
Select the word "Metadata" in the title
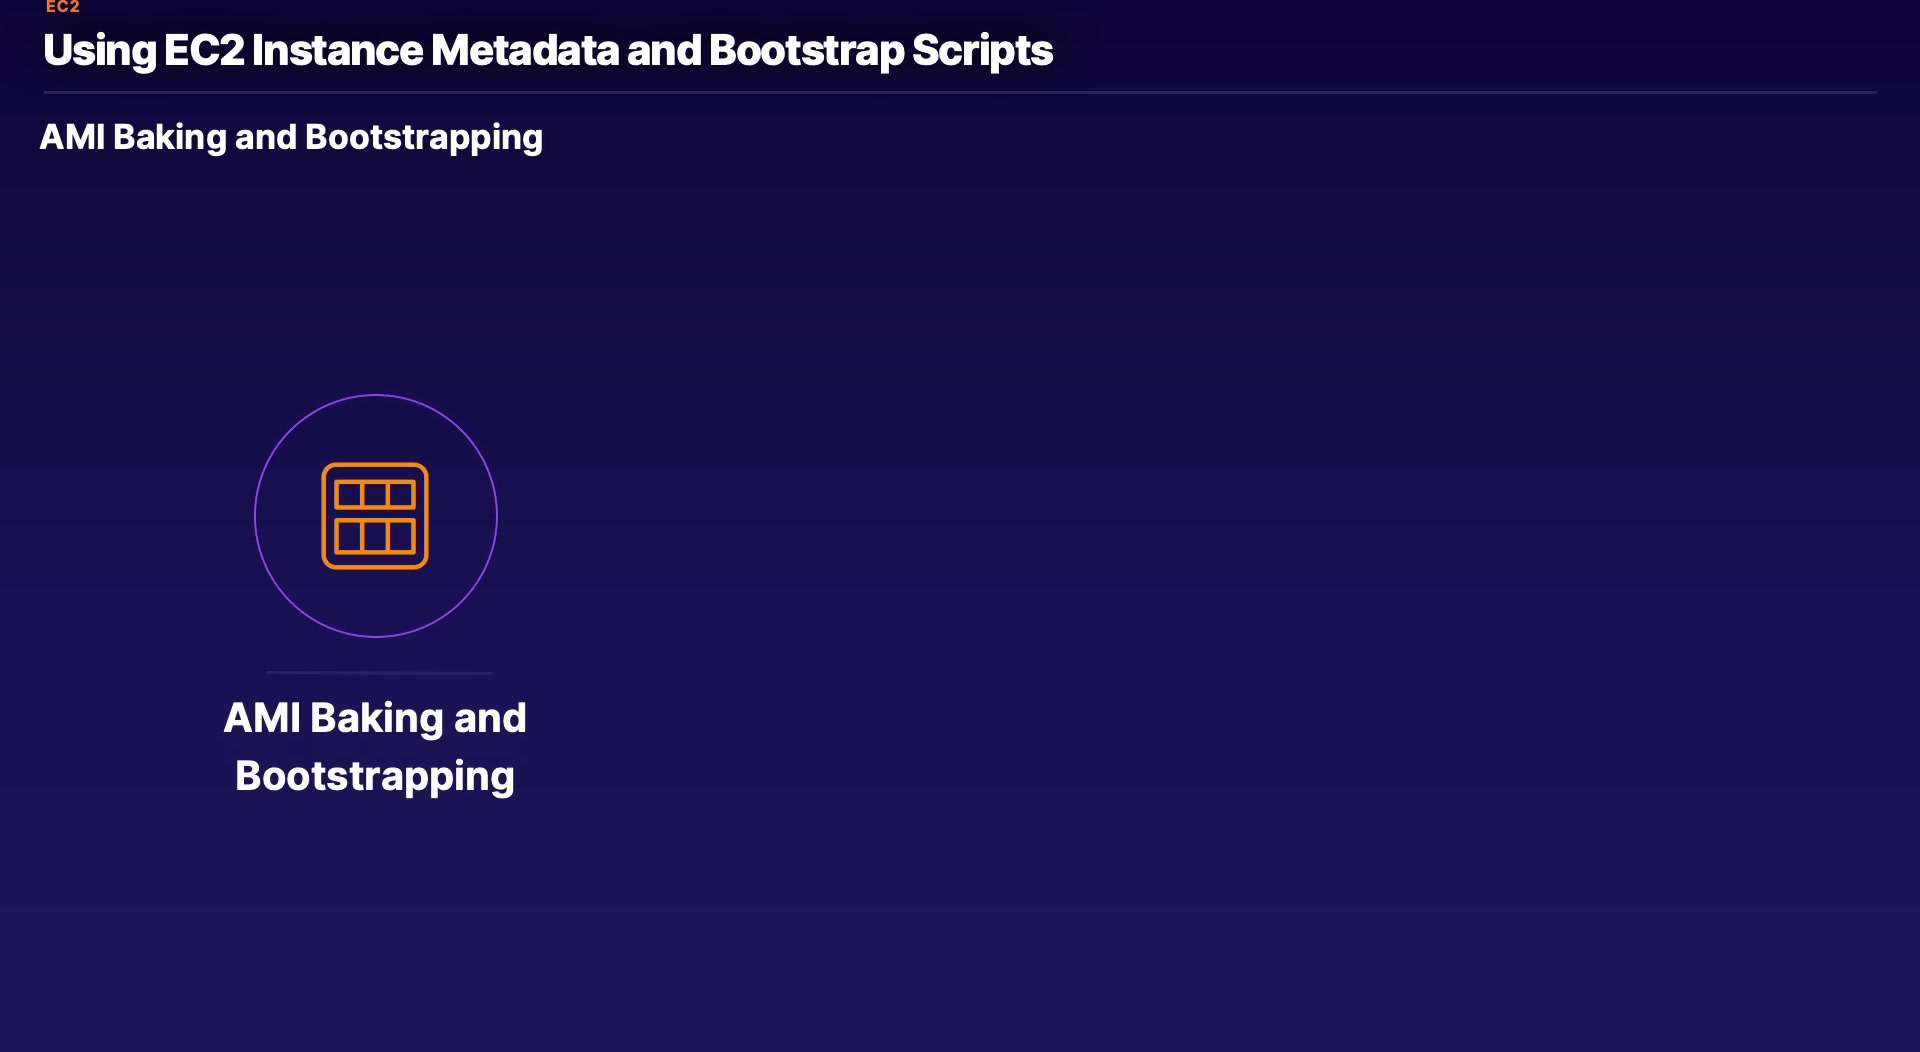tap(524, 51)
